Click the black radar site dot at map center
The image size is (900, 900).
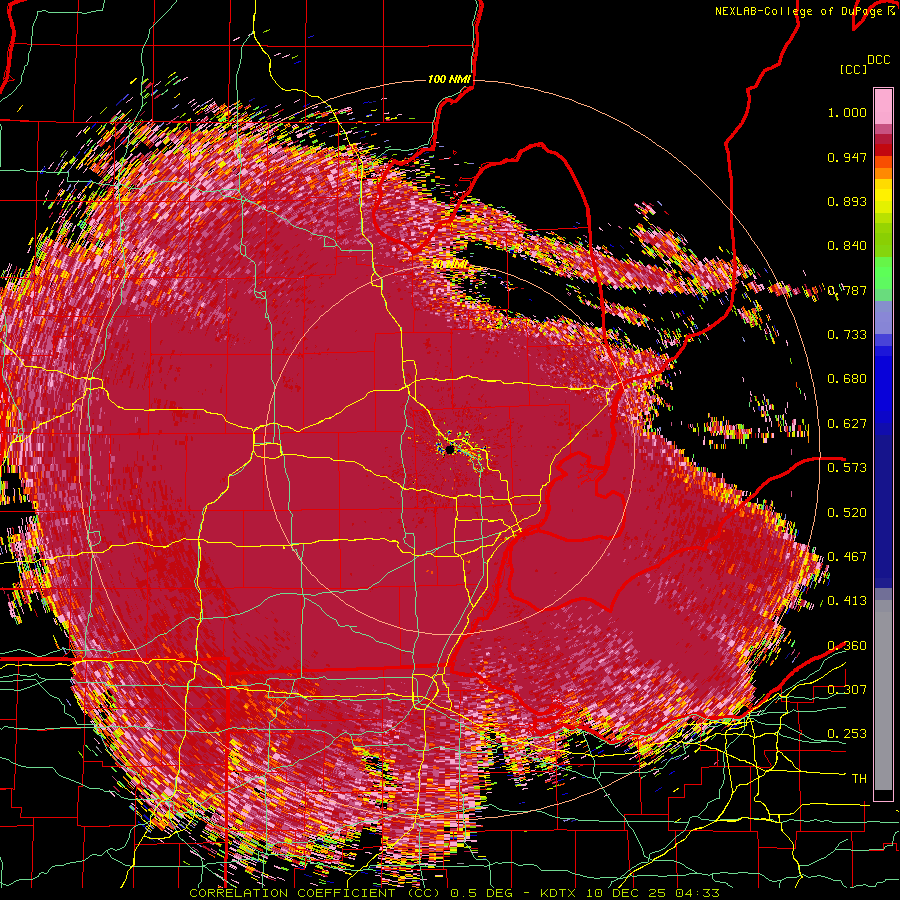(x=450, y=449)
